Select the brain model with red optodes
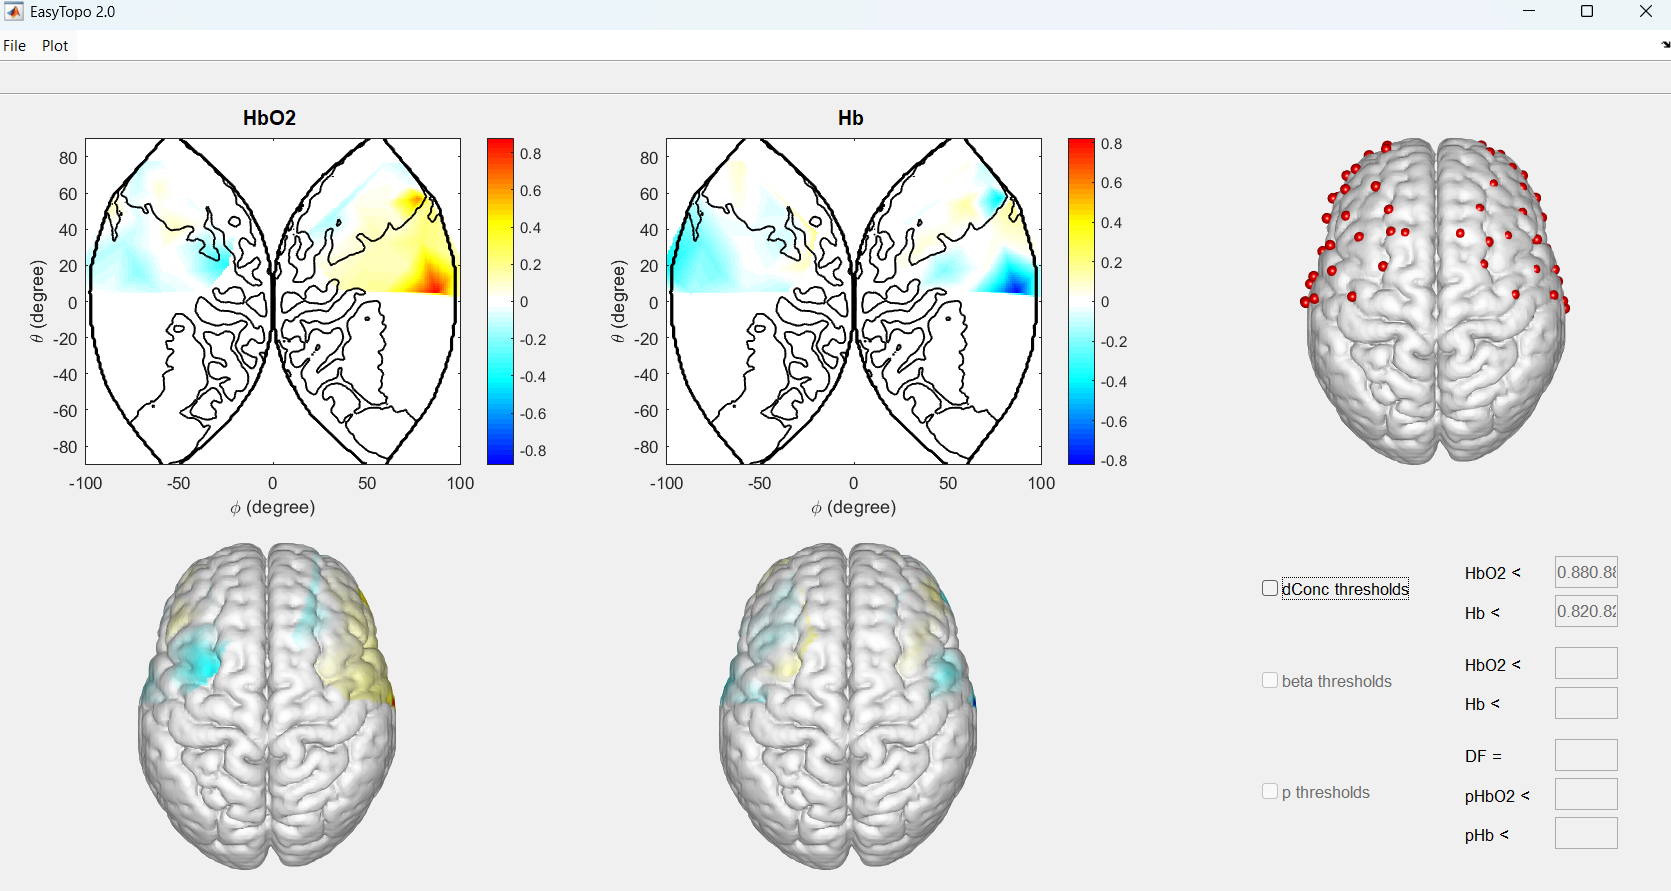This screenshot has height=891, width=1671. (1436, 300)
